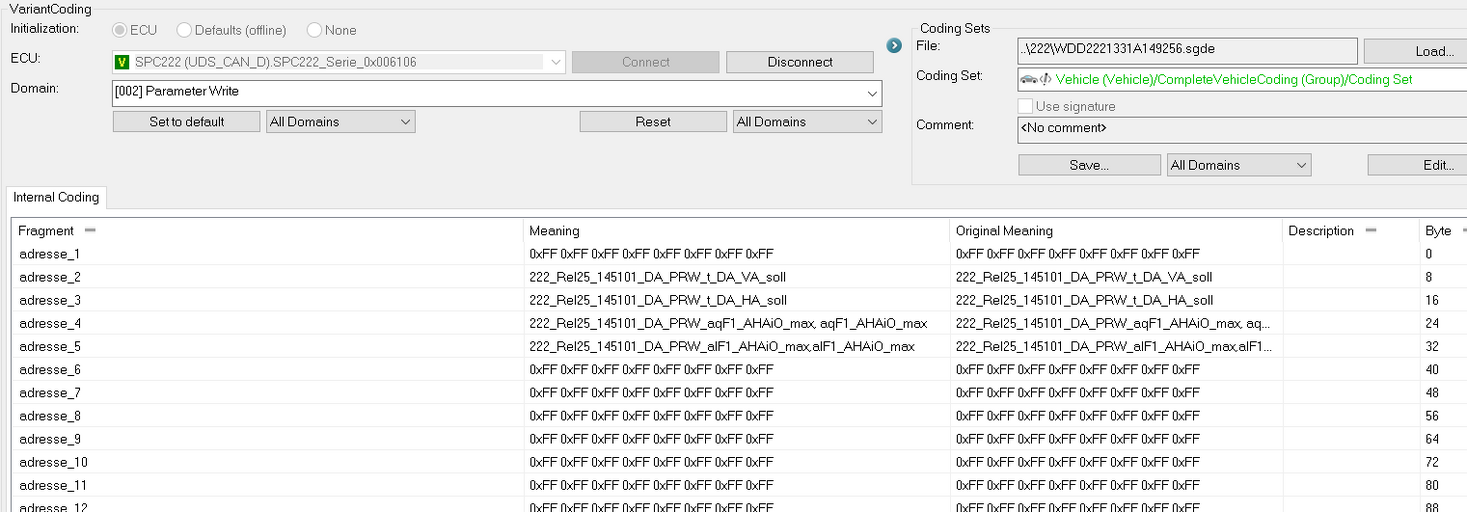Select the ECU initialization radio button
The width and height of the screenshot is (1467, 512).
point(120,30)
